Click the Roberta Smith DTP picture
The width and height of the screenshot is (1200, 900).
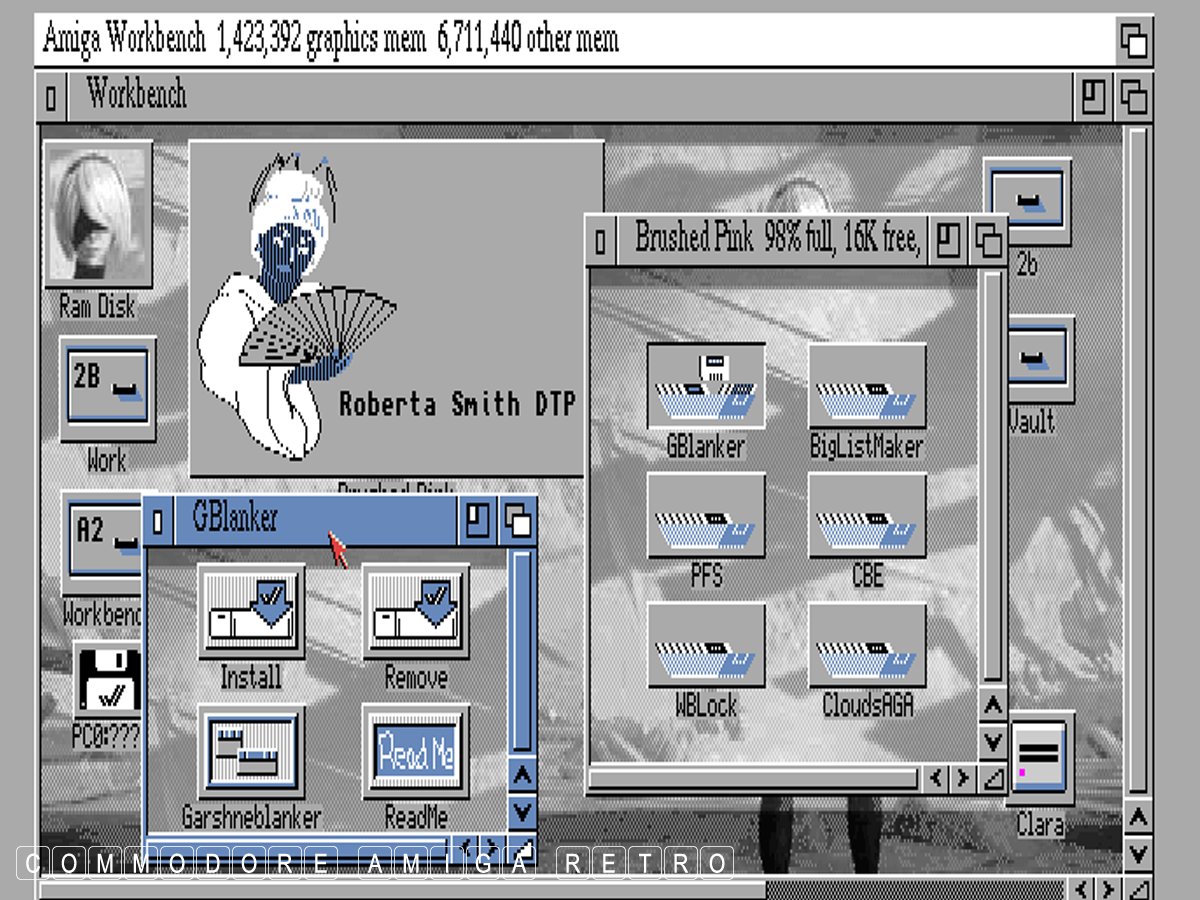click(396, 309)
